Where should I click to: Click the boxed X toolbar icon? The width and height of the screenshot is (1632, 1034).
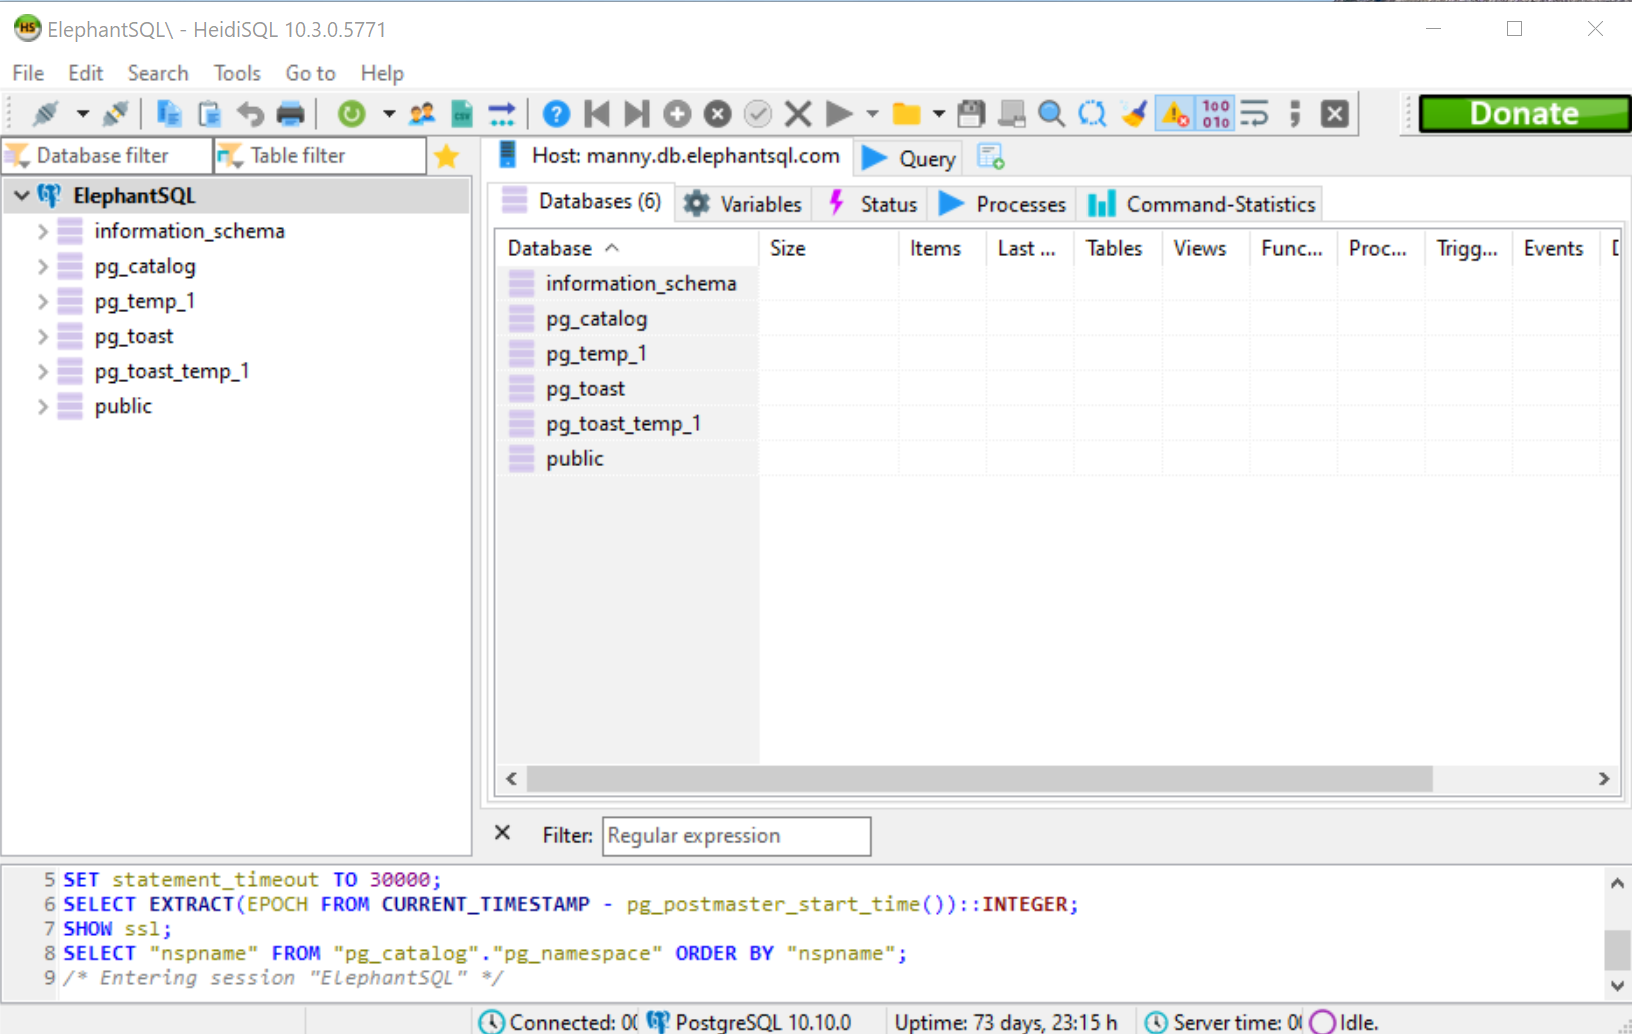coord(1335,114)
